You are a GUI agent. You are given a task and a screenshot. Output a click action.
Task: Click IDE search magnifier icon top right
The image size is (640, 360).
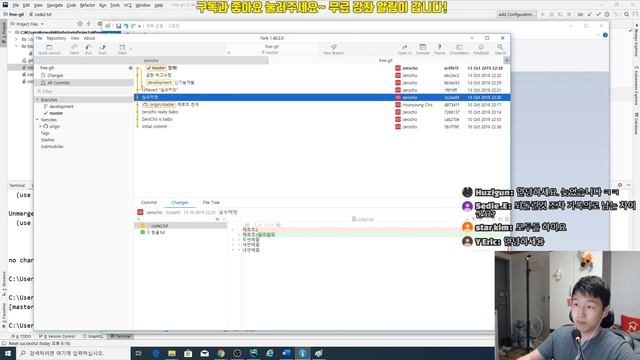(627, 14)
